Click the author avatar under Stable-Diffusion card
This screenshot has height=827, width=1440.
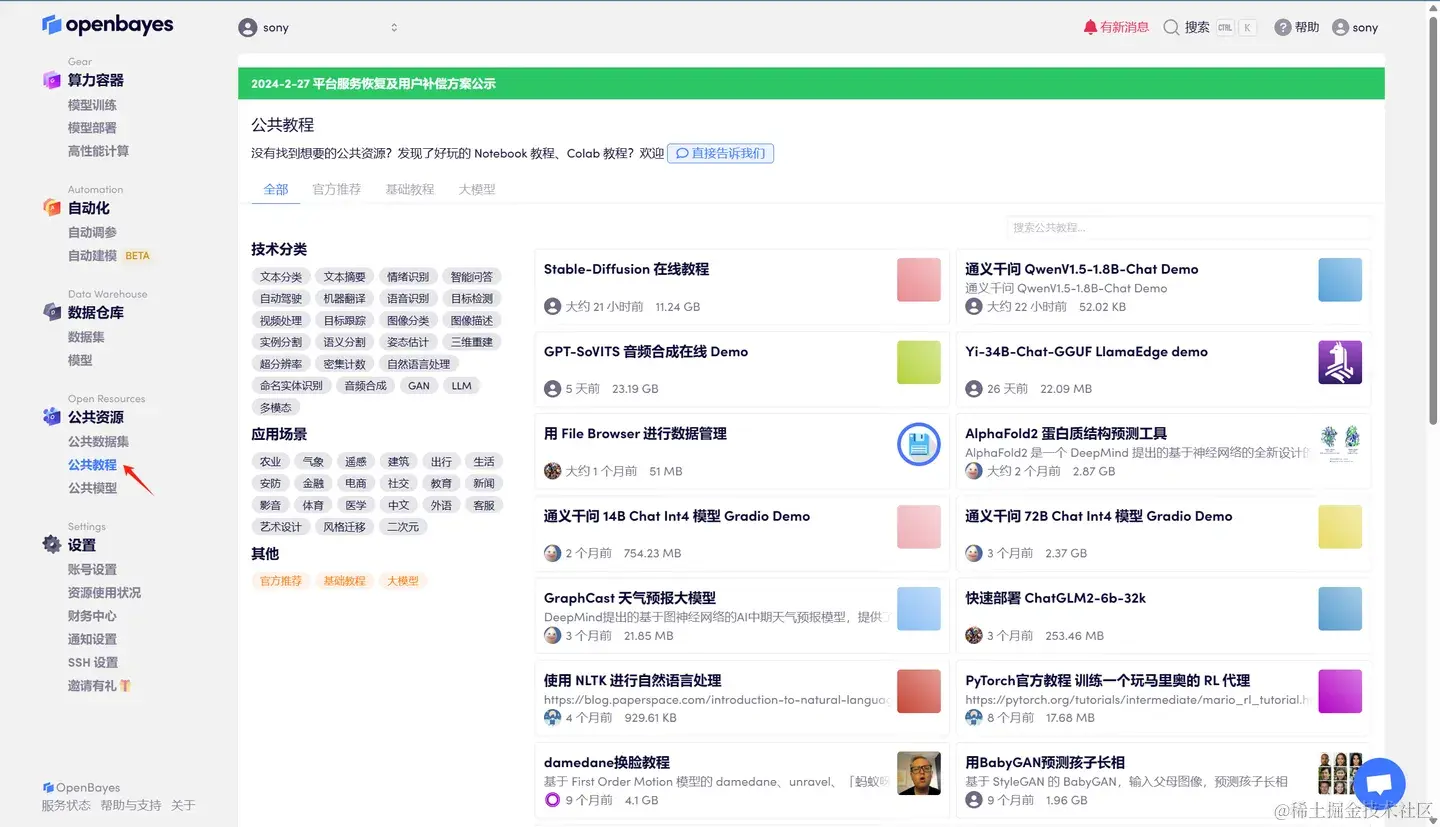(x=552, y=307)
